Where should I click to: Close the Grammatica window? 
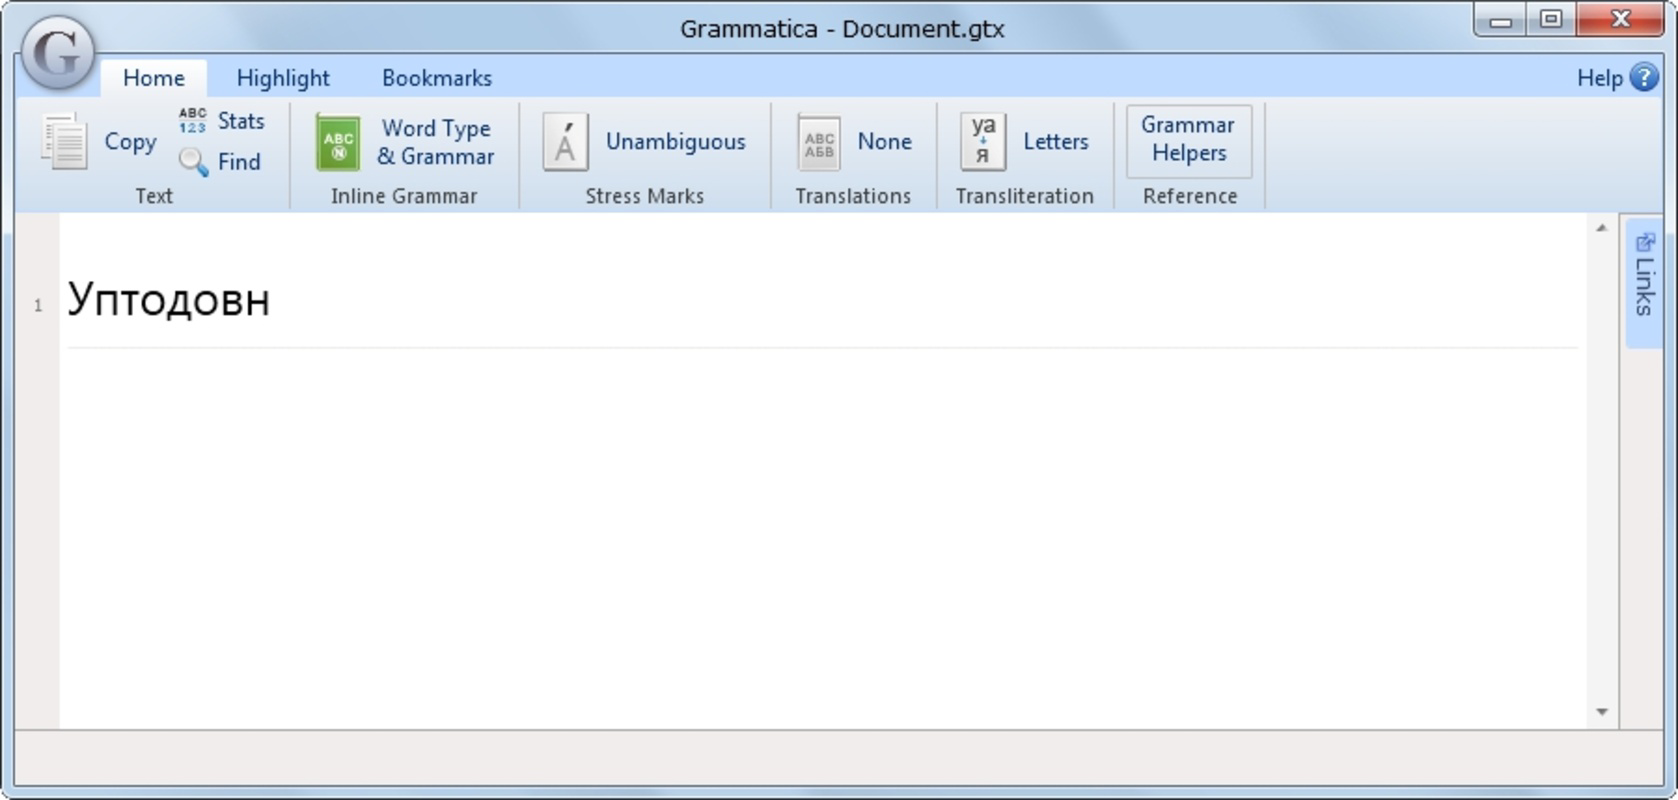[1620, 20]
